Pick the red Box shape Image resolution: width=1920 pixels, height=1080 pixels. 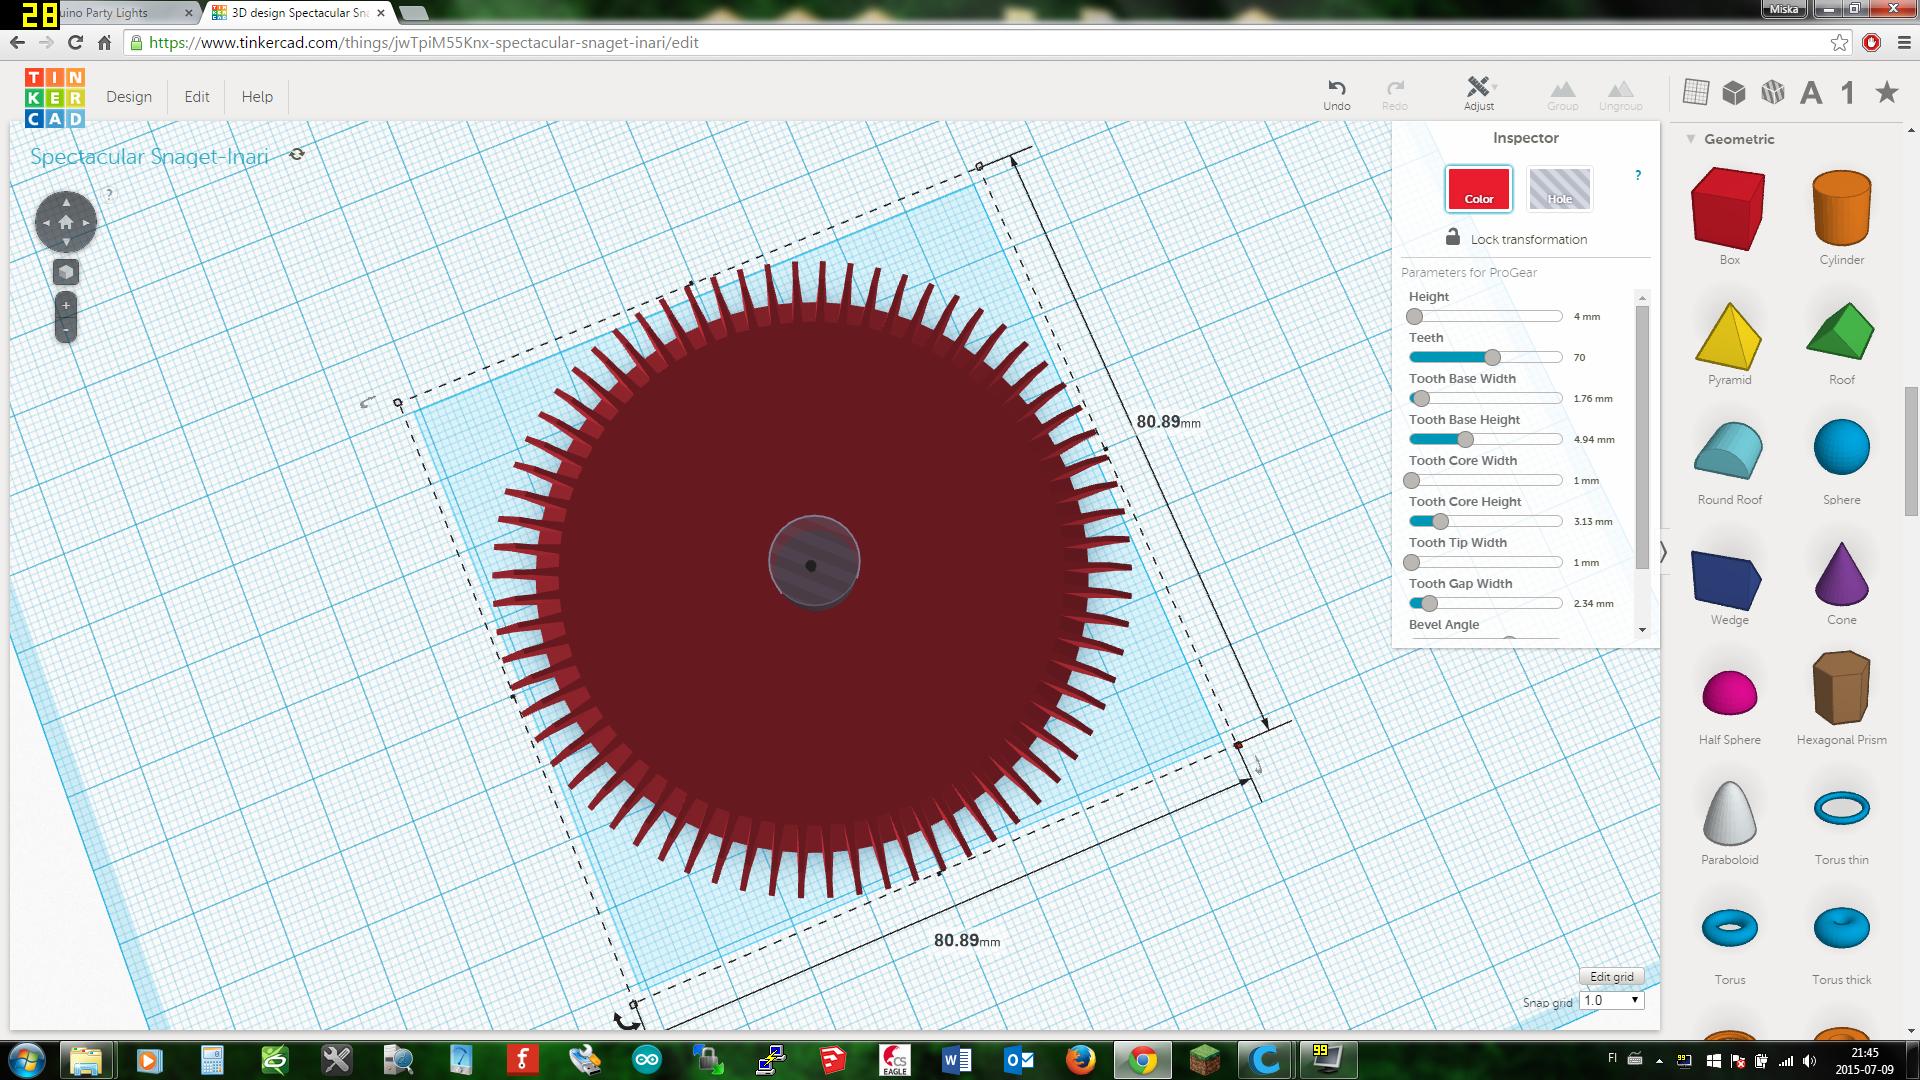pyautogui.click(x=1729, y=208)
